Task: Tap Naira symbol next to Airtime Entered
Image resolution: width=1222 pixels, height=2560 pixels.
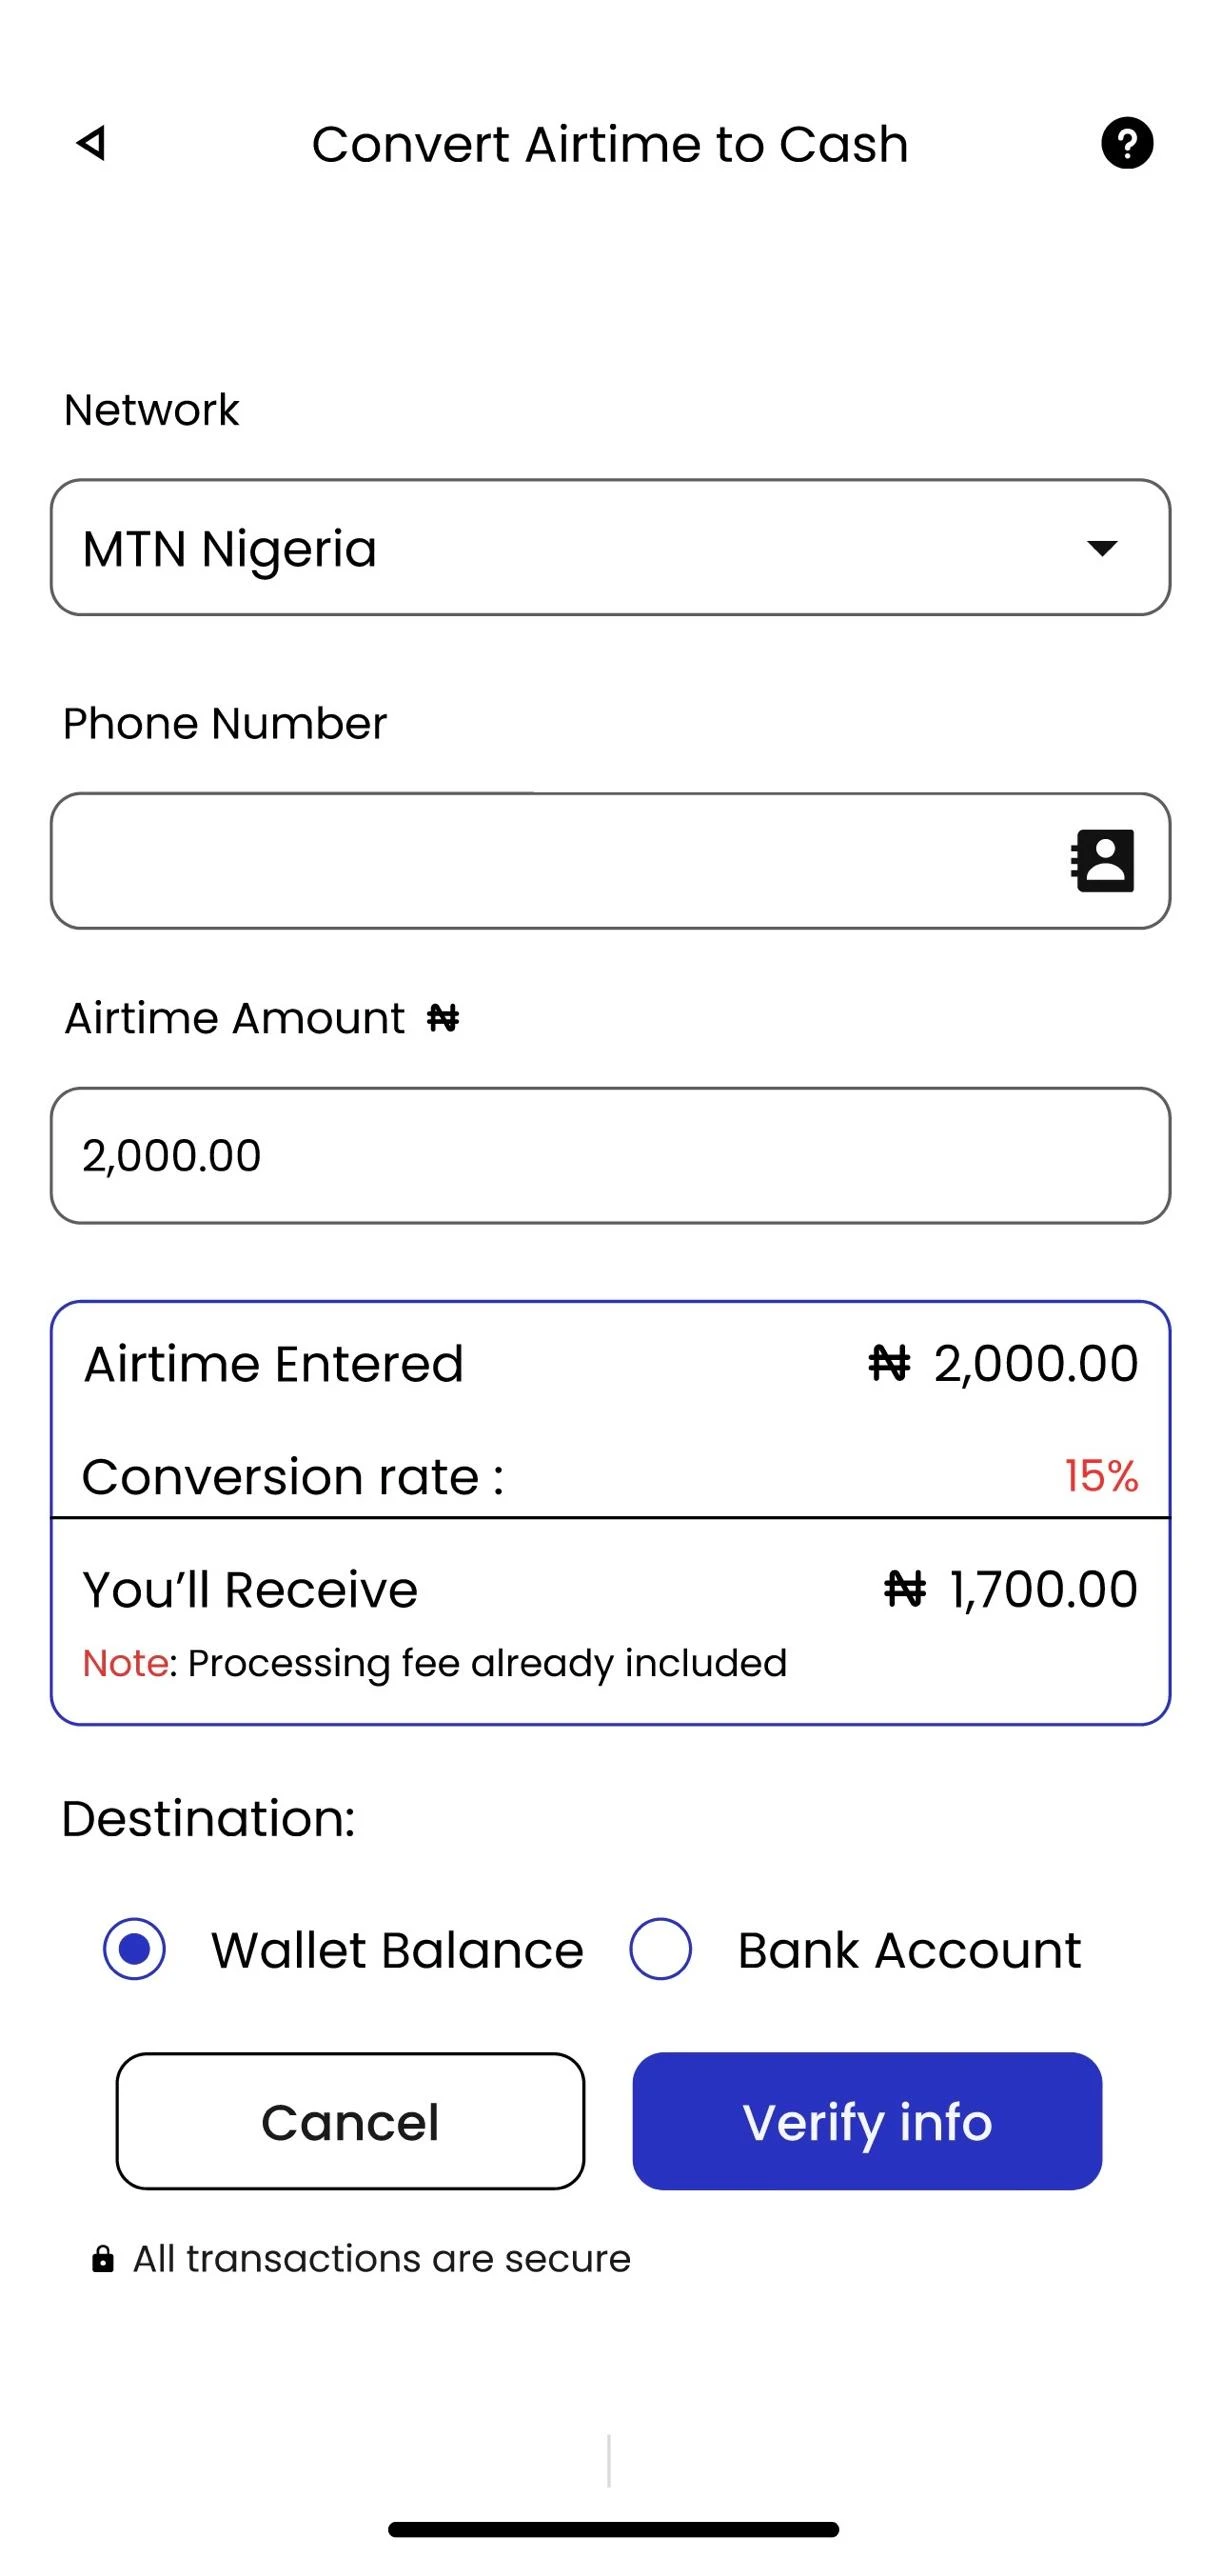Action: pos(889,1363)
